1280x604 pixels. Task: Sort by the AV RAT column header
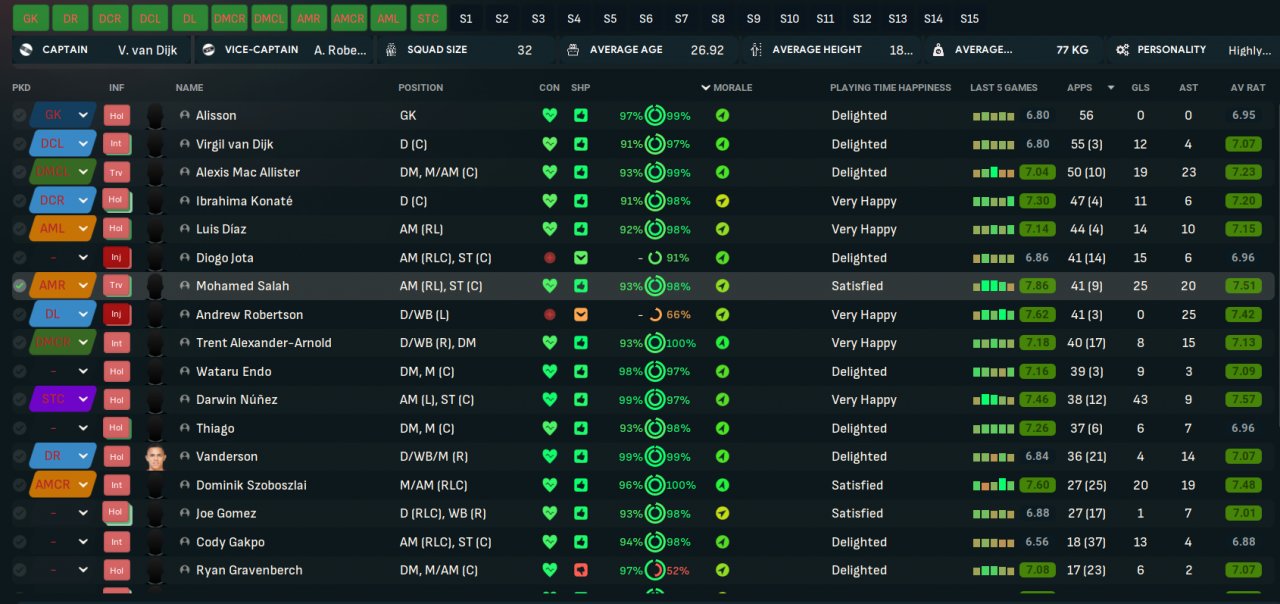tap(1248, 88)
